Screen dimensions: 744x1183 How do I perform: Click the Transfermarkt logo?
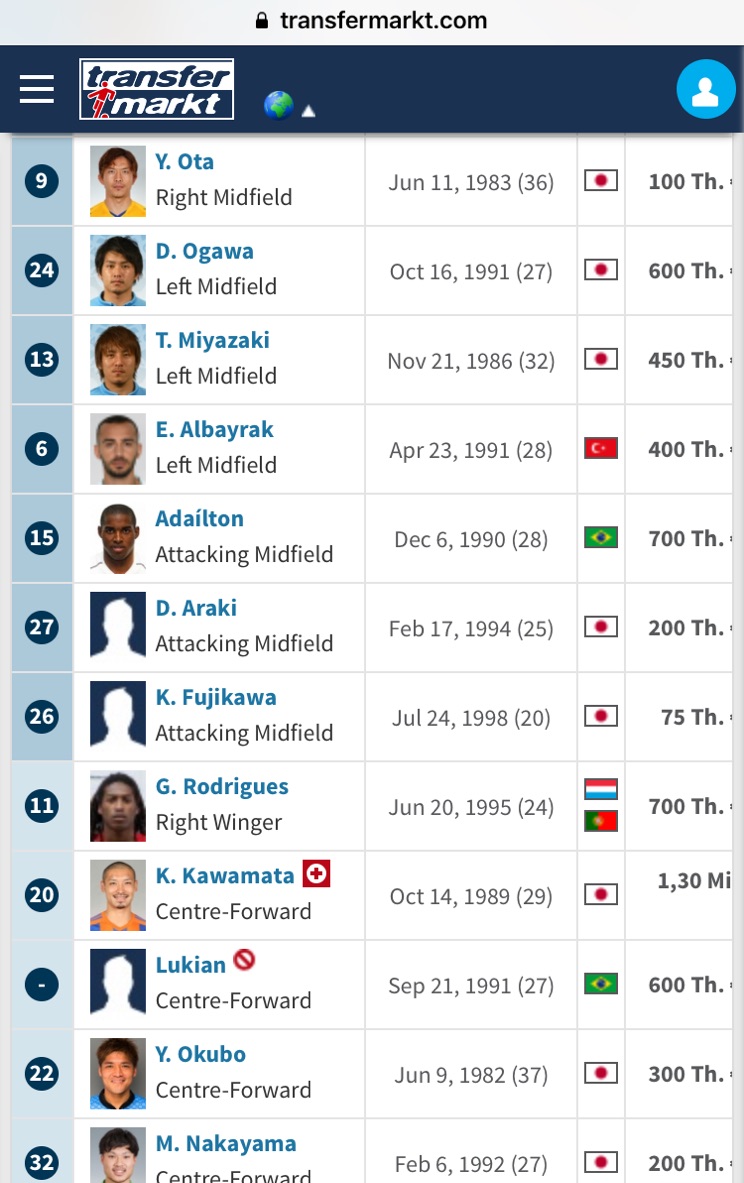coord(157,90)
